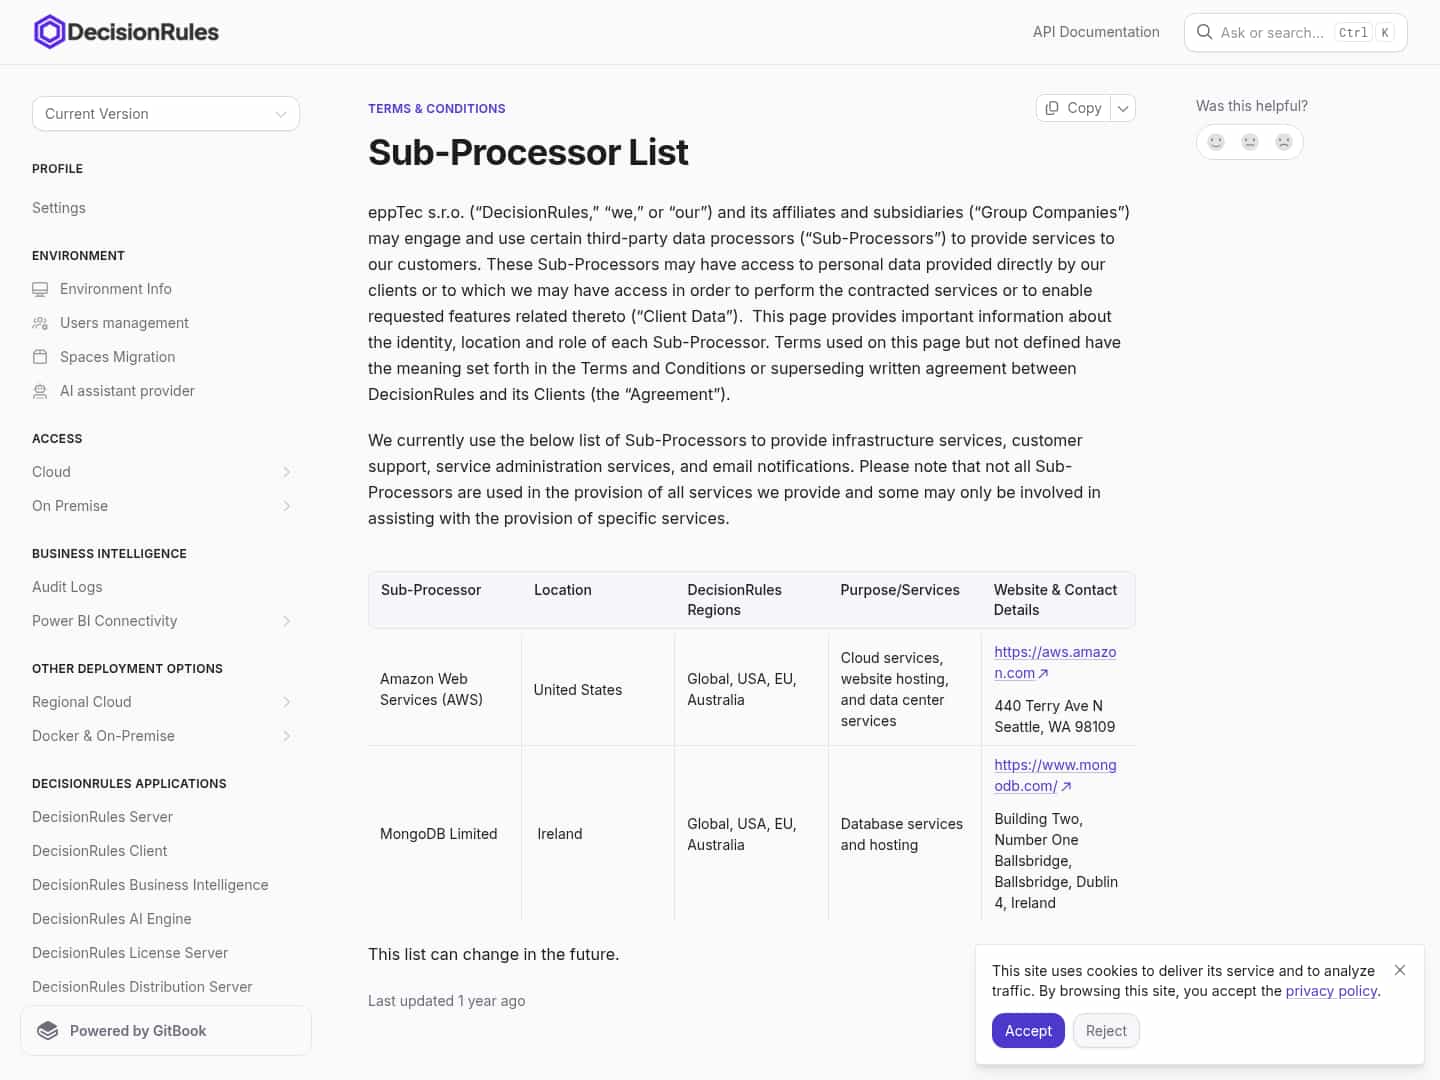Screen dimensions: 1440x1080
Task: Expand the Power BI Connectivity section
Action: click(286, 621)
